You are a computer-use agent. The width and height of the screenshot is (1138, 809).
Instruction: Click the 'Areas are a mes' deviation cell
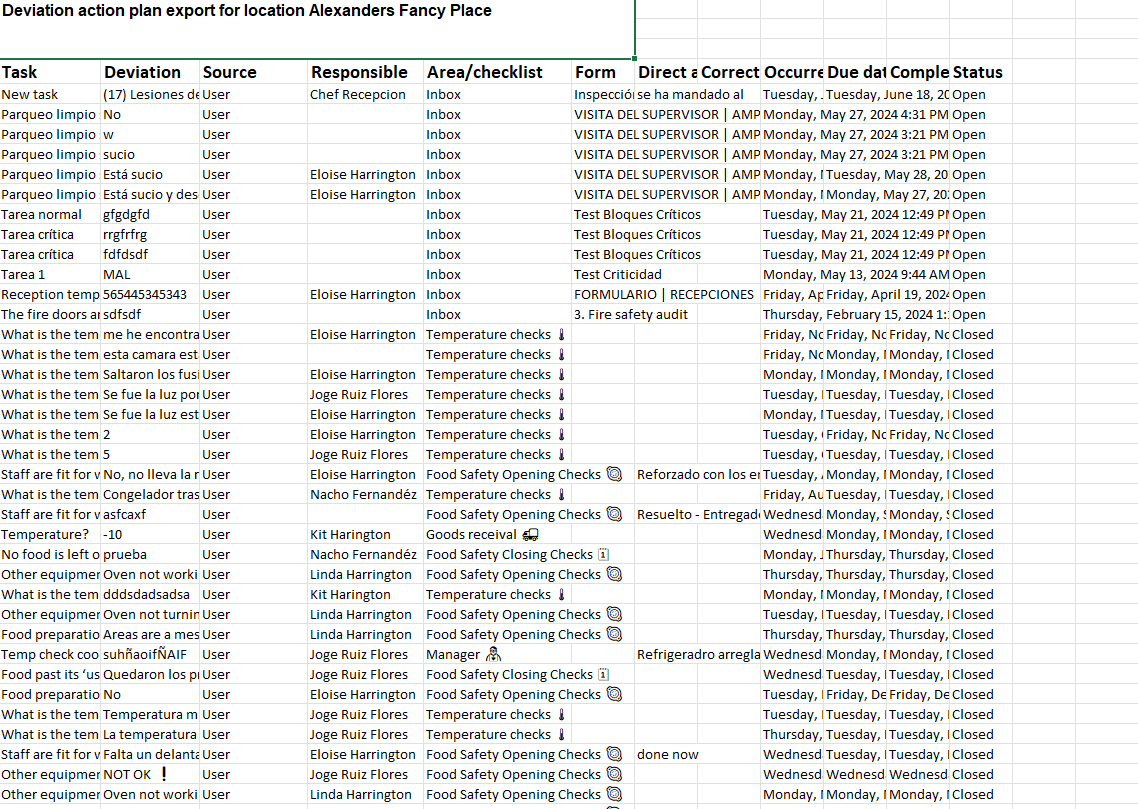click(150, 635)
